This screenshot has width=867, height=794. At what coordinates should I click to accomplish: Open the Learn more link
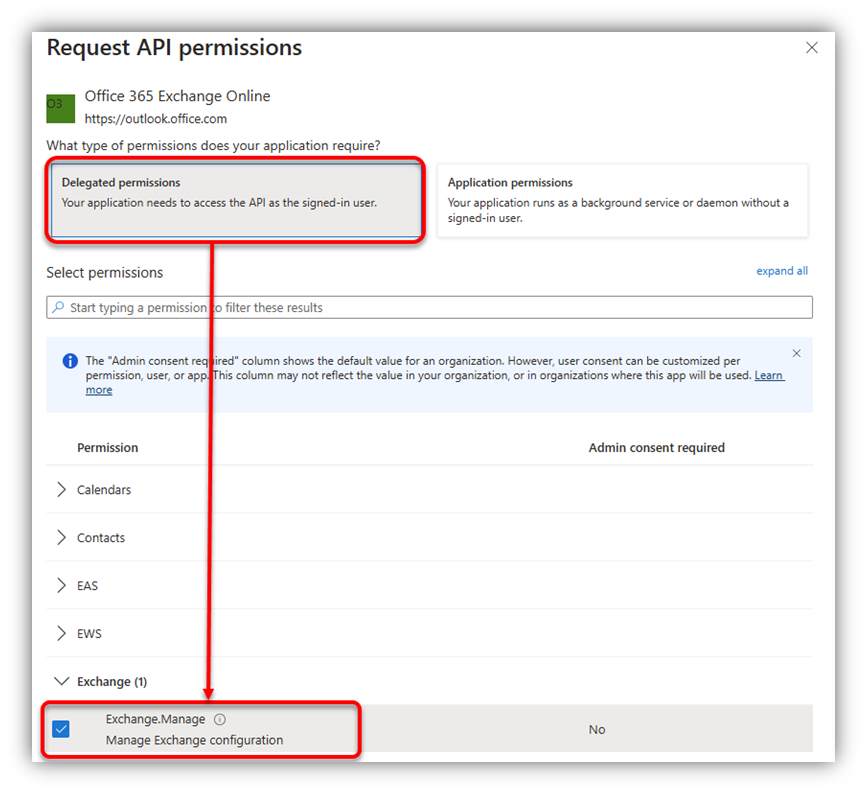pos(769,375)
